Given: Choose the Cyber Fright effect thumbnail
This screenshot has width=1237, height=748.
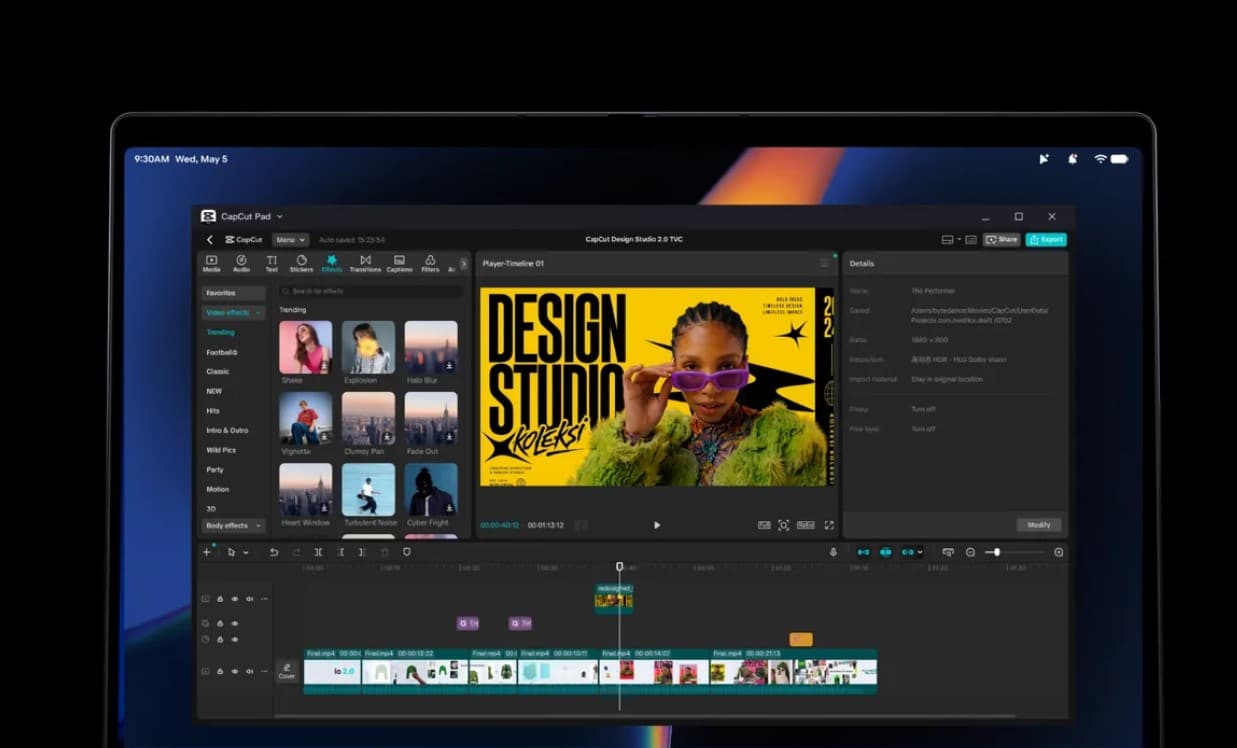Looking at the screenshot, I should coord(431,489).
